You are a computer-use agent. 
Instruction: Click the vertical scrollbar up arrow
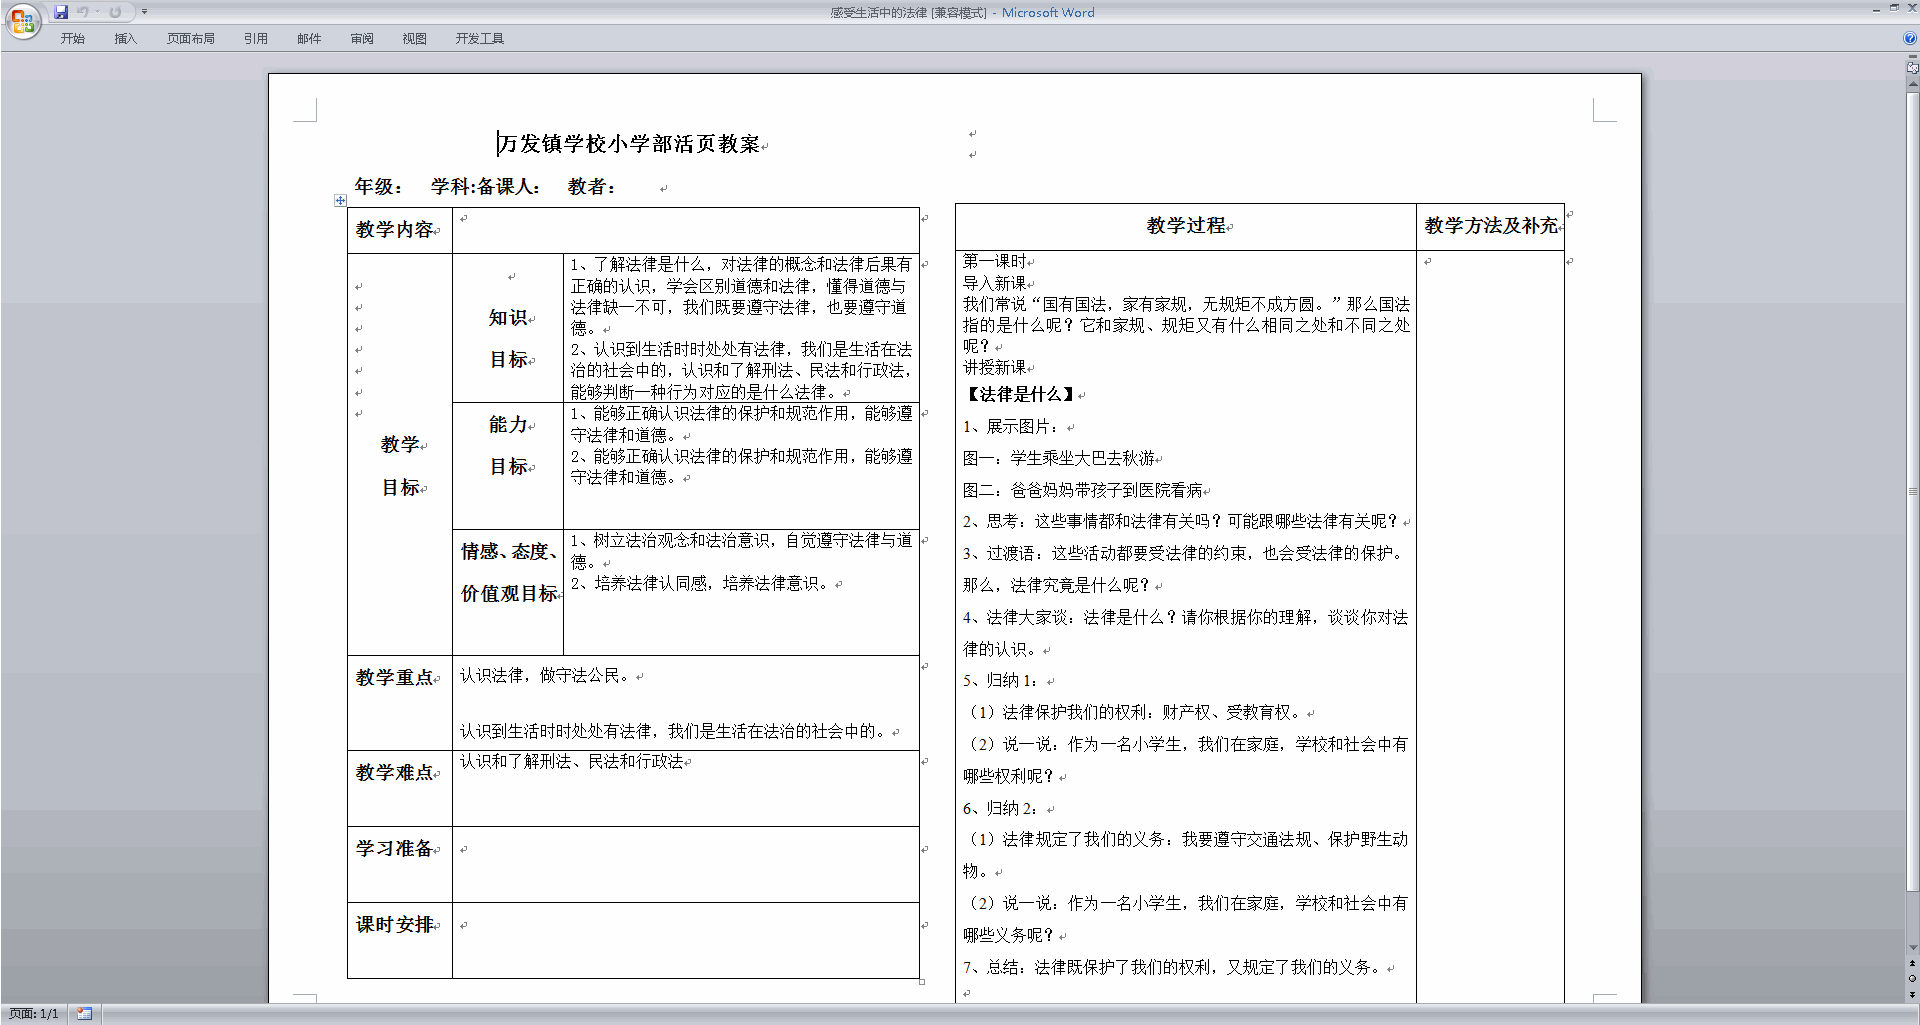tap(1912, 84)
